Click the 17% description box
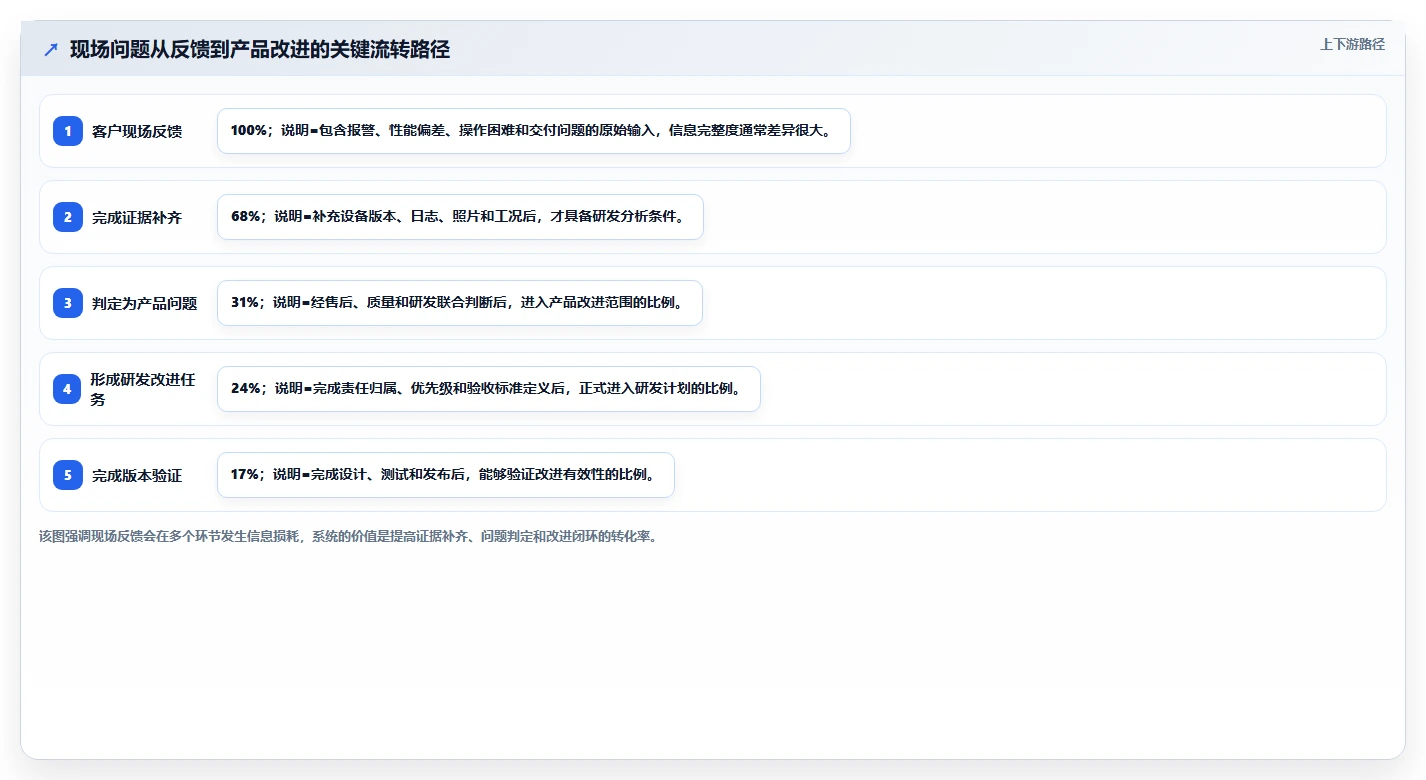1426x780 pixels. (446, 475)
